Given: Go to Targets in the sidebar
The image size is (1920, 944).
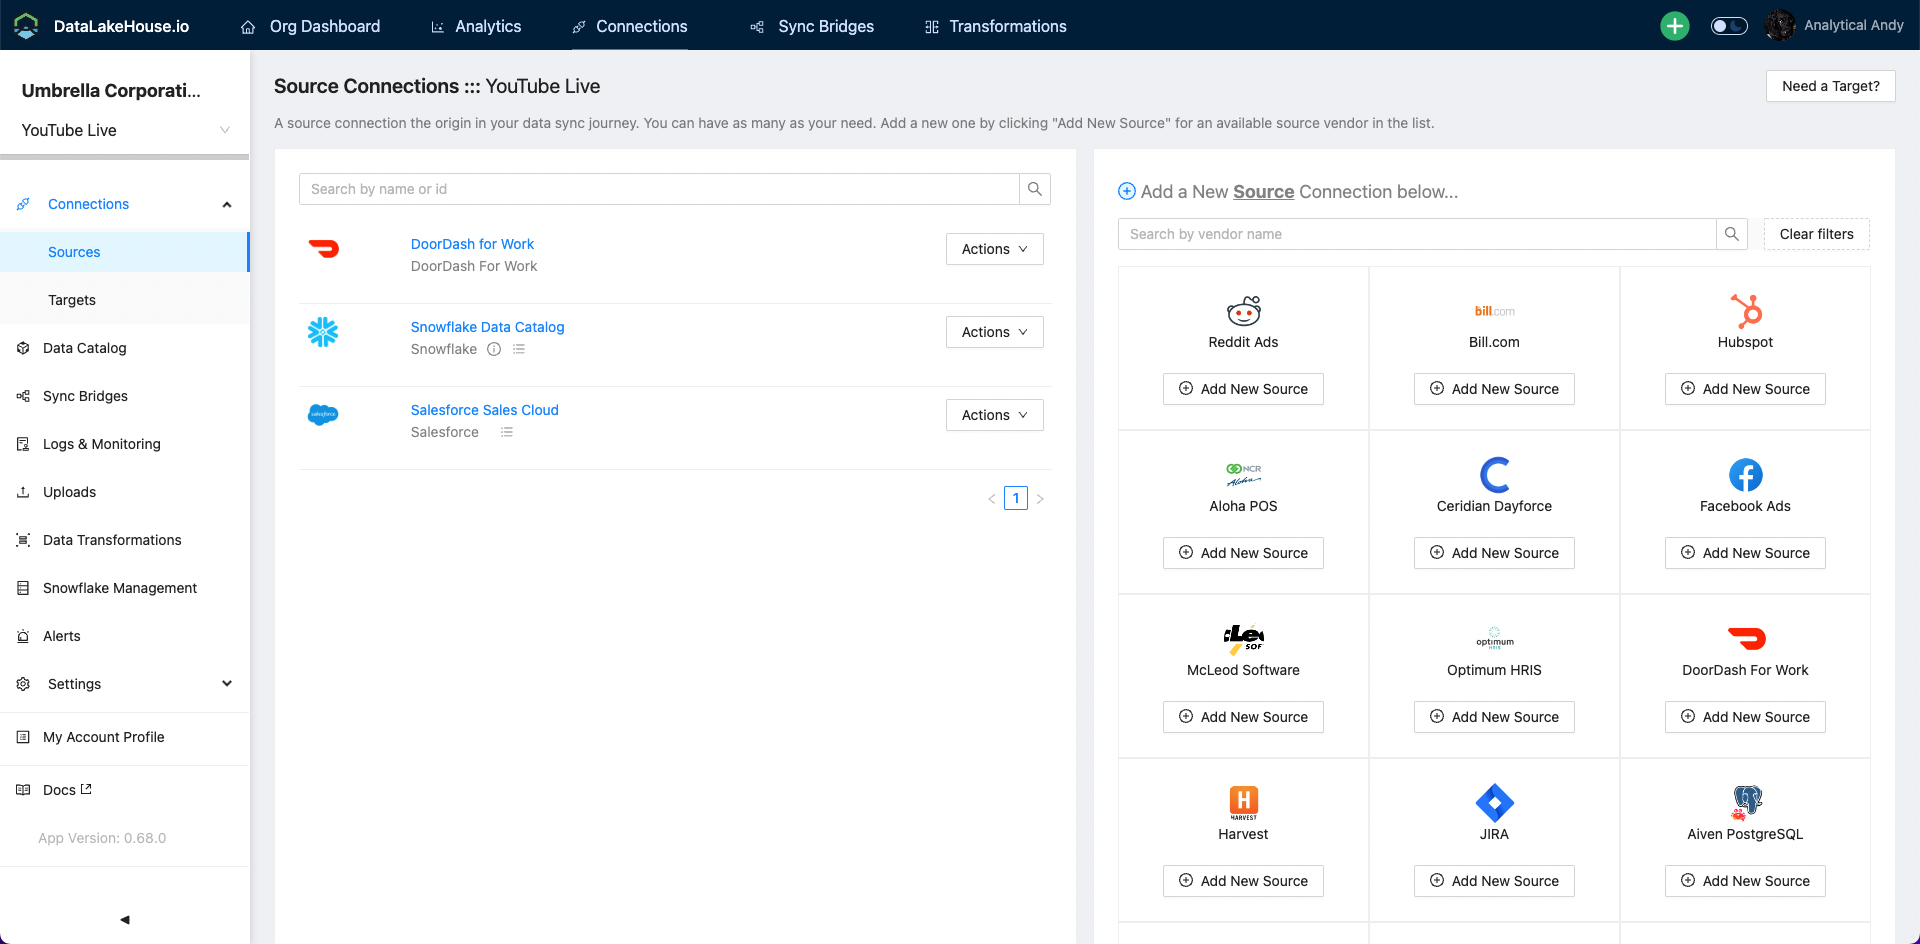Looking at the screenshot, I should tap(72, 300).
